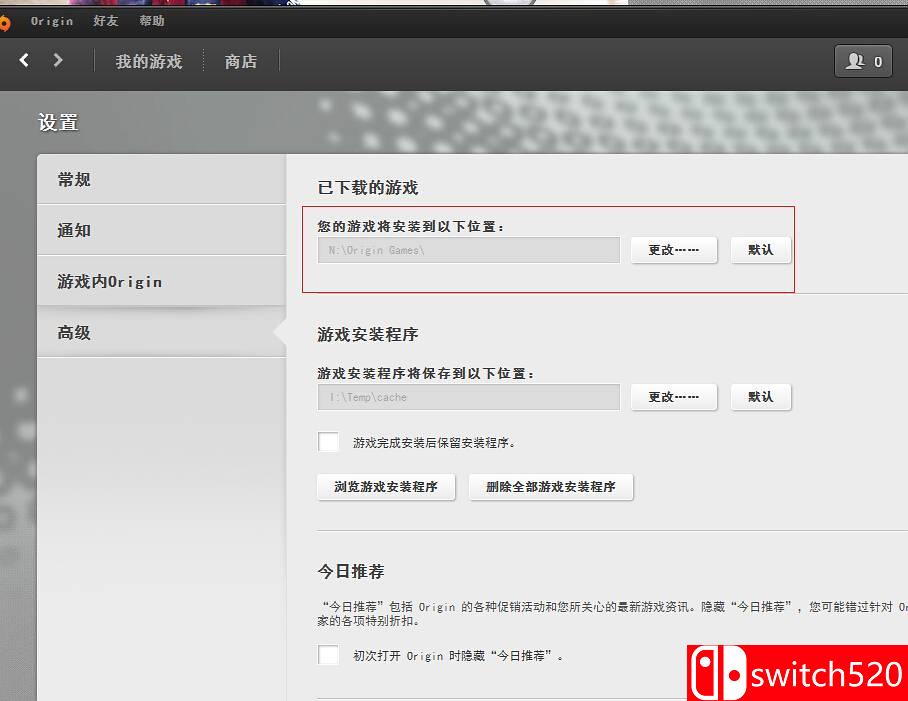Open the 好友 menu

point(104,21)
